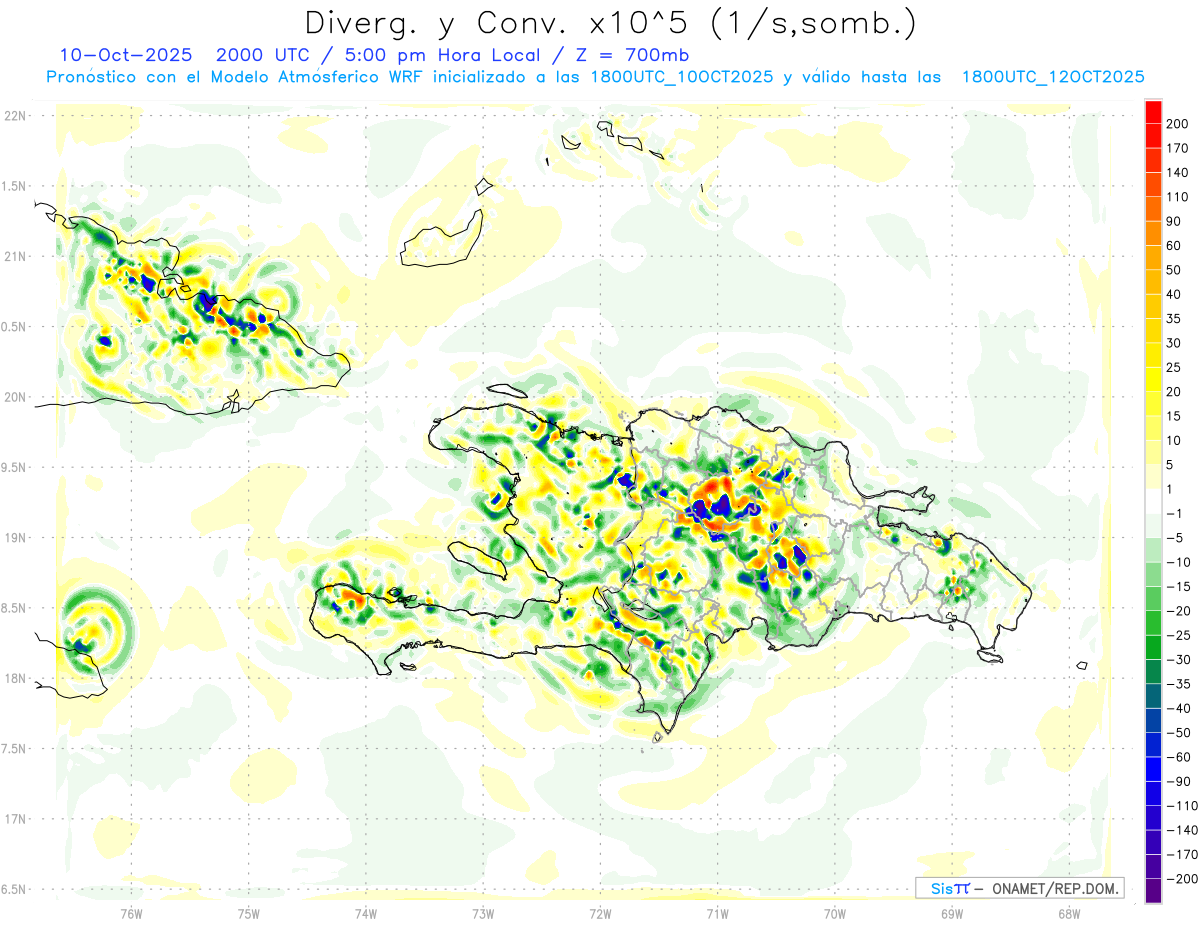Pick the red swatch above the 200 label

(1153, 112)
